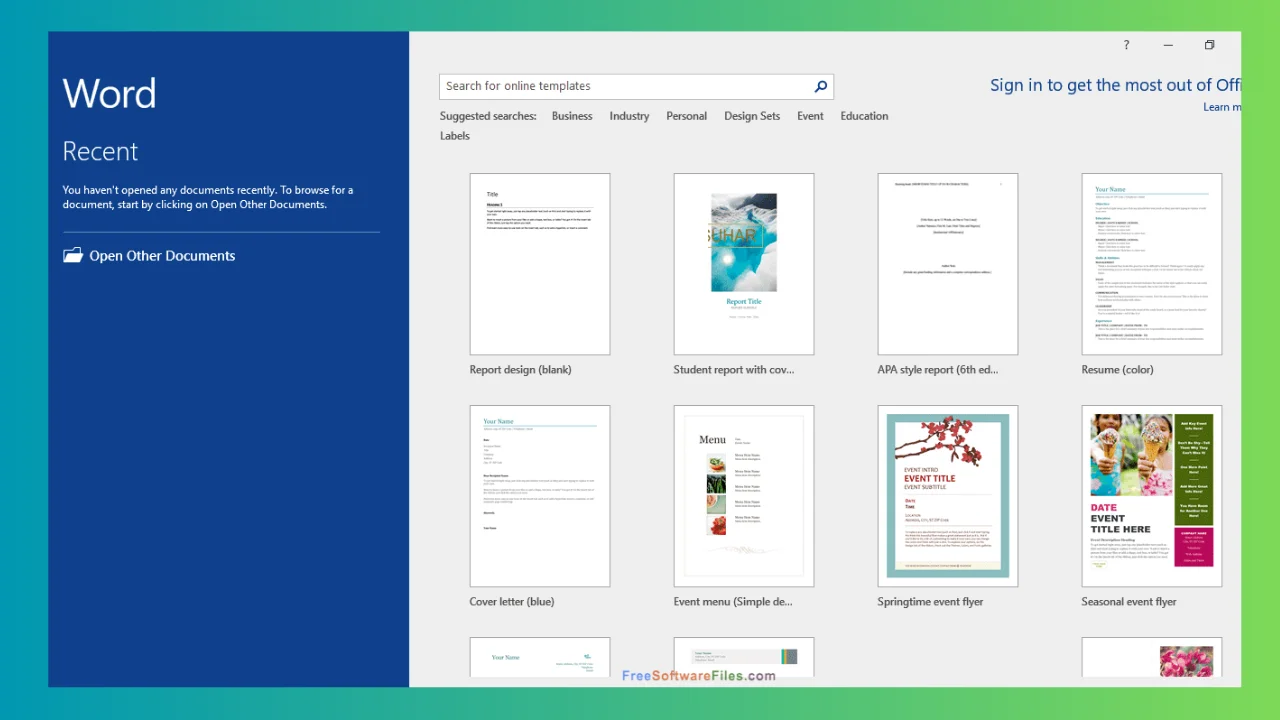Open the Seasonal event flyer thumbnail
1280x720 pixels.
pyautogui.click(x=1152, y=496)
